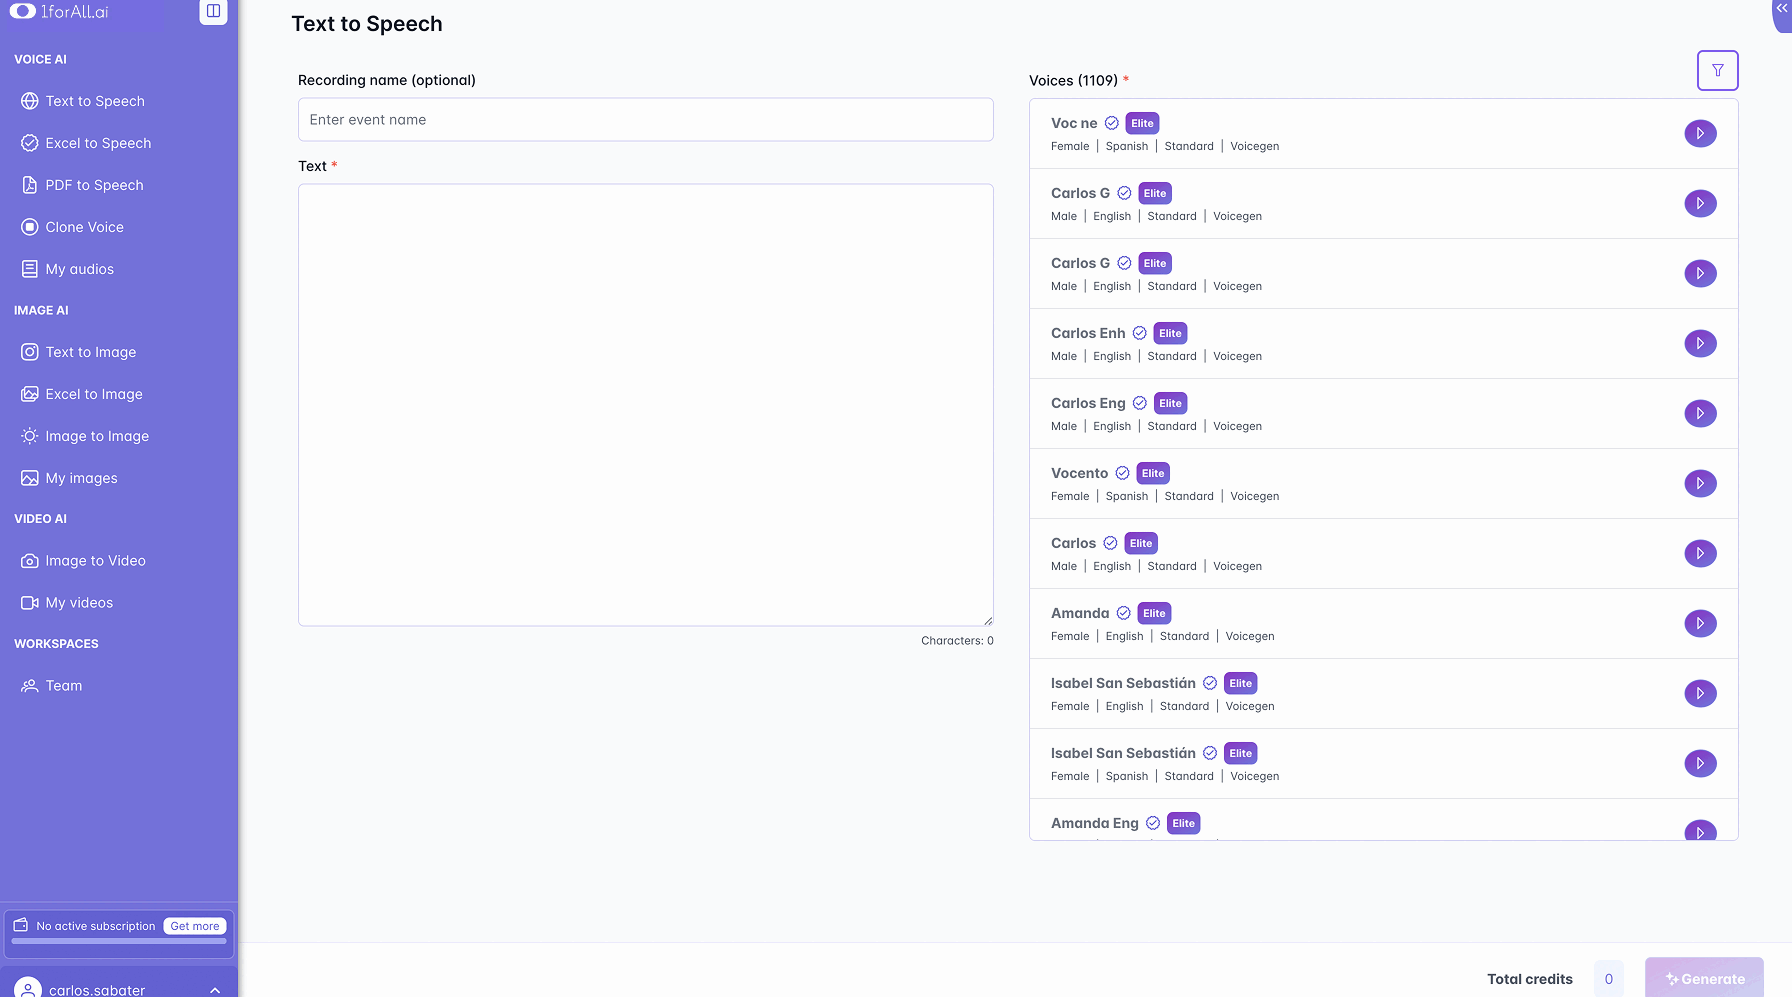Screen dimensions: 1792x997
Task: Go to Excel to Speech
Action: click(98, 143)
